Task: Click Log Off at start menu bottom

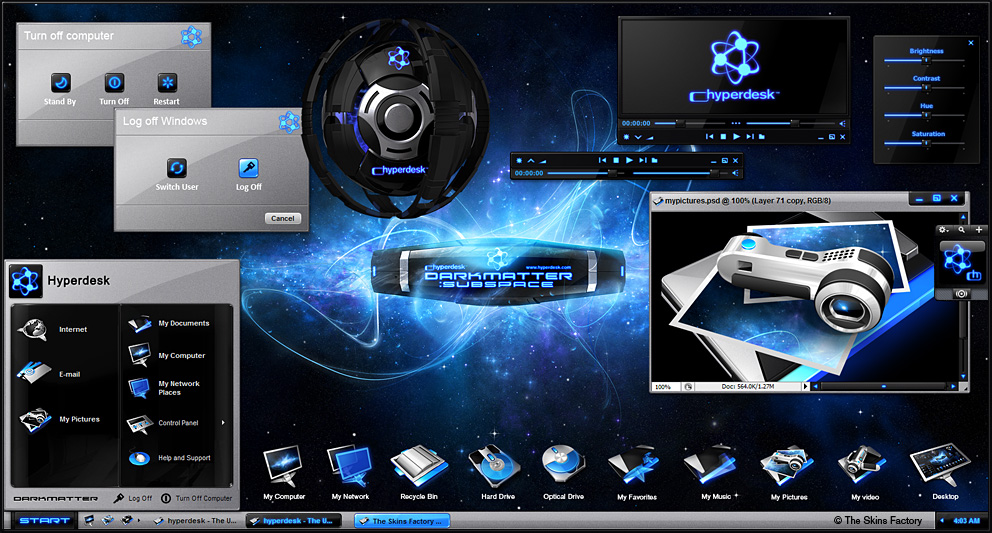Action: (x=133, y=498)
